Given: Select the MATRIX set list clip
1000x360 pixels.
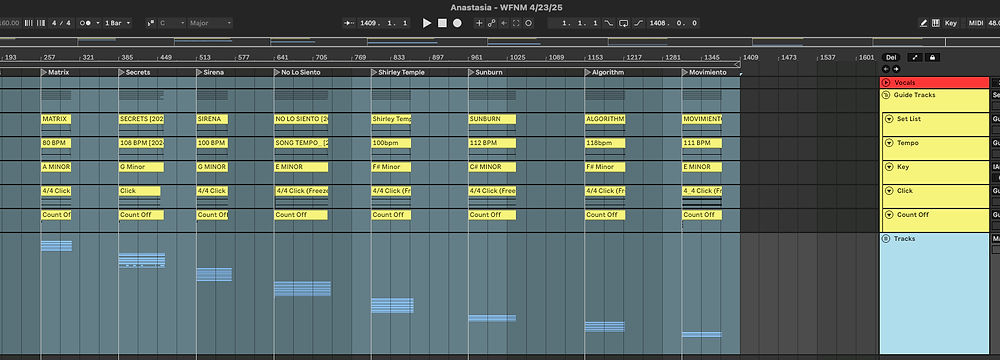Looking at the screenshot, I should click(56, 119).
